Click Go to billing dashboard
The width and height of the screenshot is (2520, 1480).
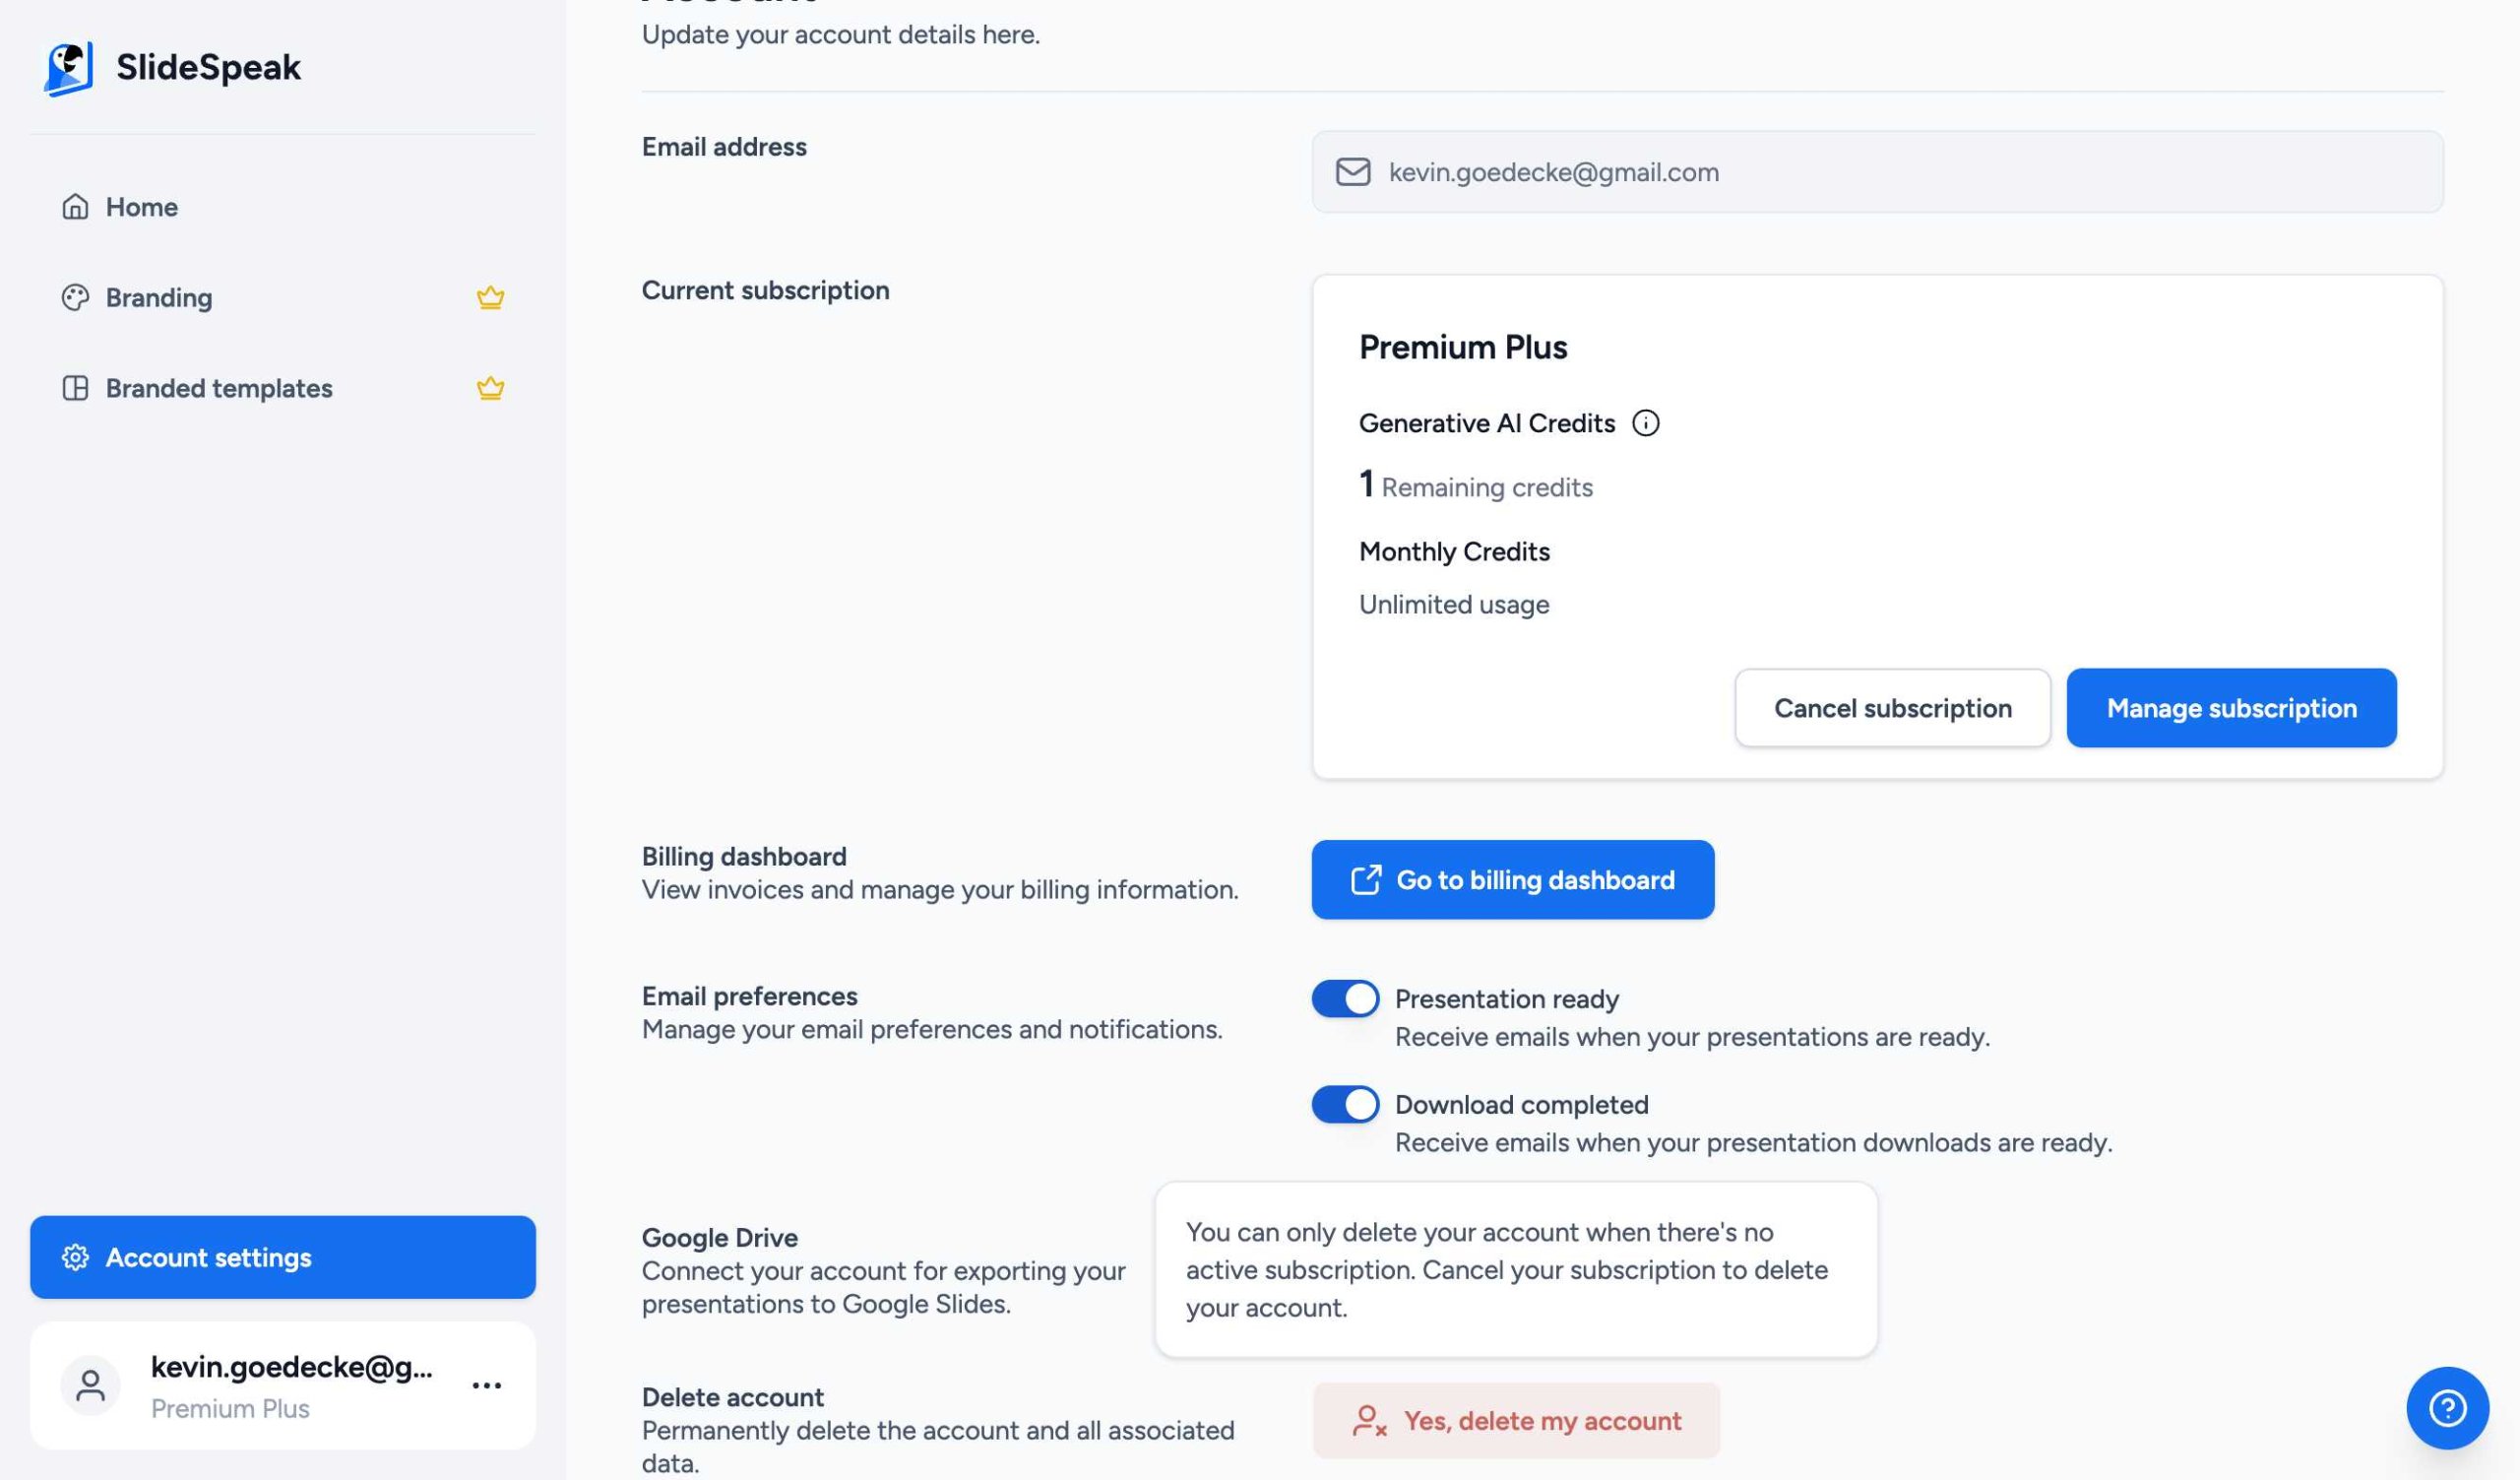[1511, 880]
